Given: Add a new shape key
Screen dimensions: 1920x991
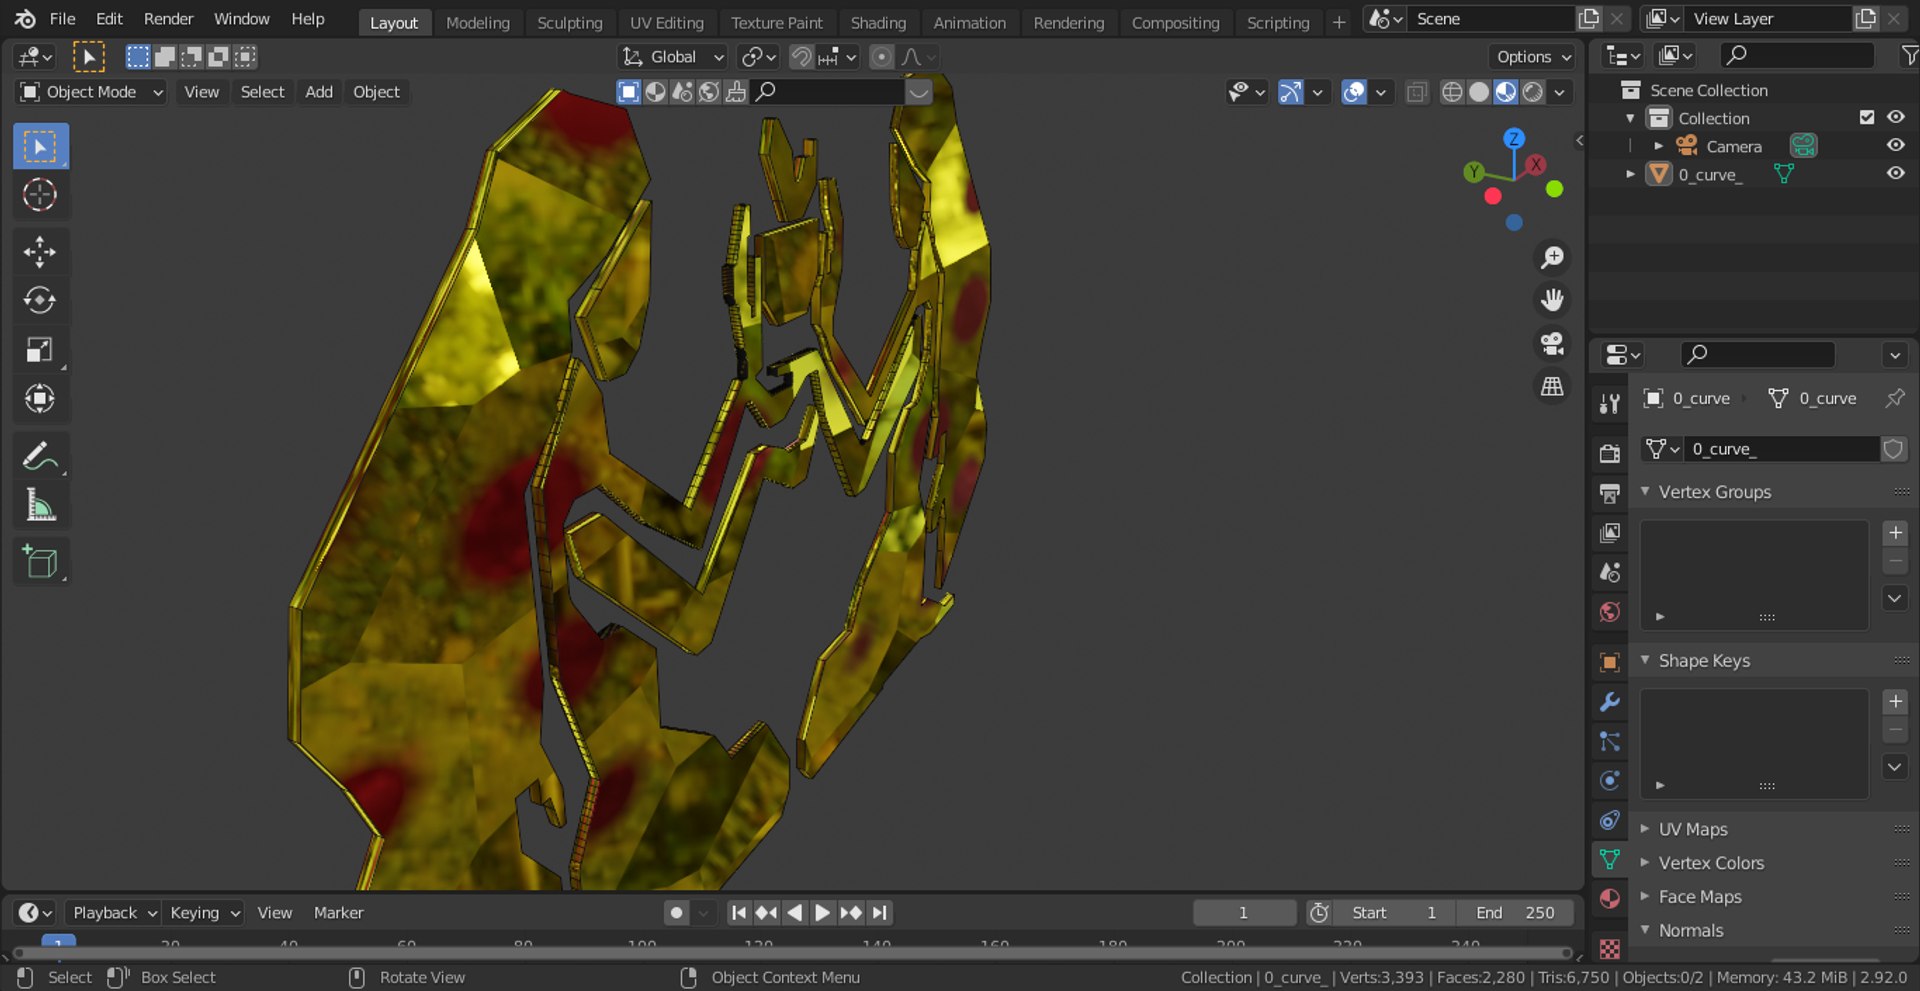Looking at the screenshot, I should tap(1895, 702).
